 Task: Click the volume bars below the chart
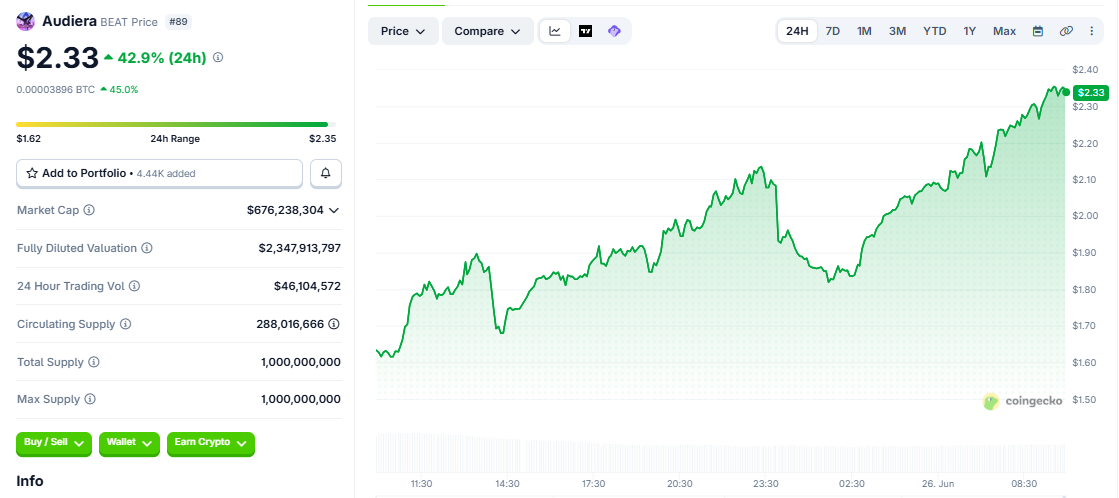[x=720, y=452]
